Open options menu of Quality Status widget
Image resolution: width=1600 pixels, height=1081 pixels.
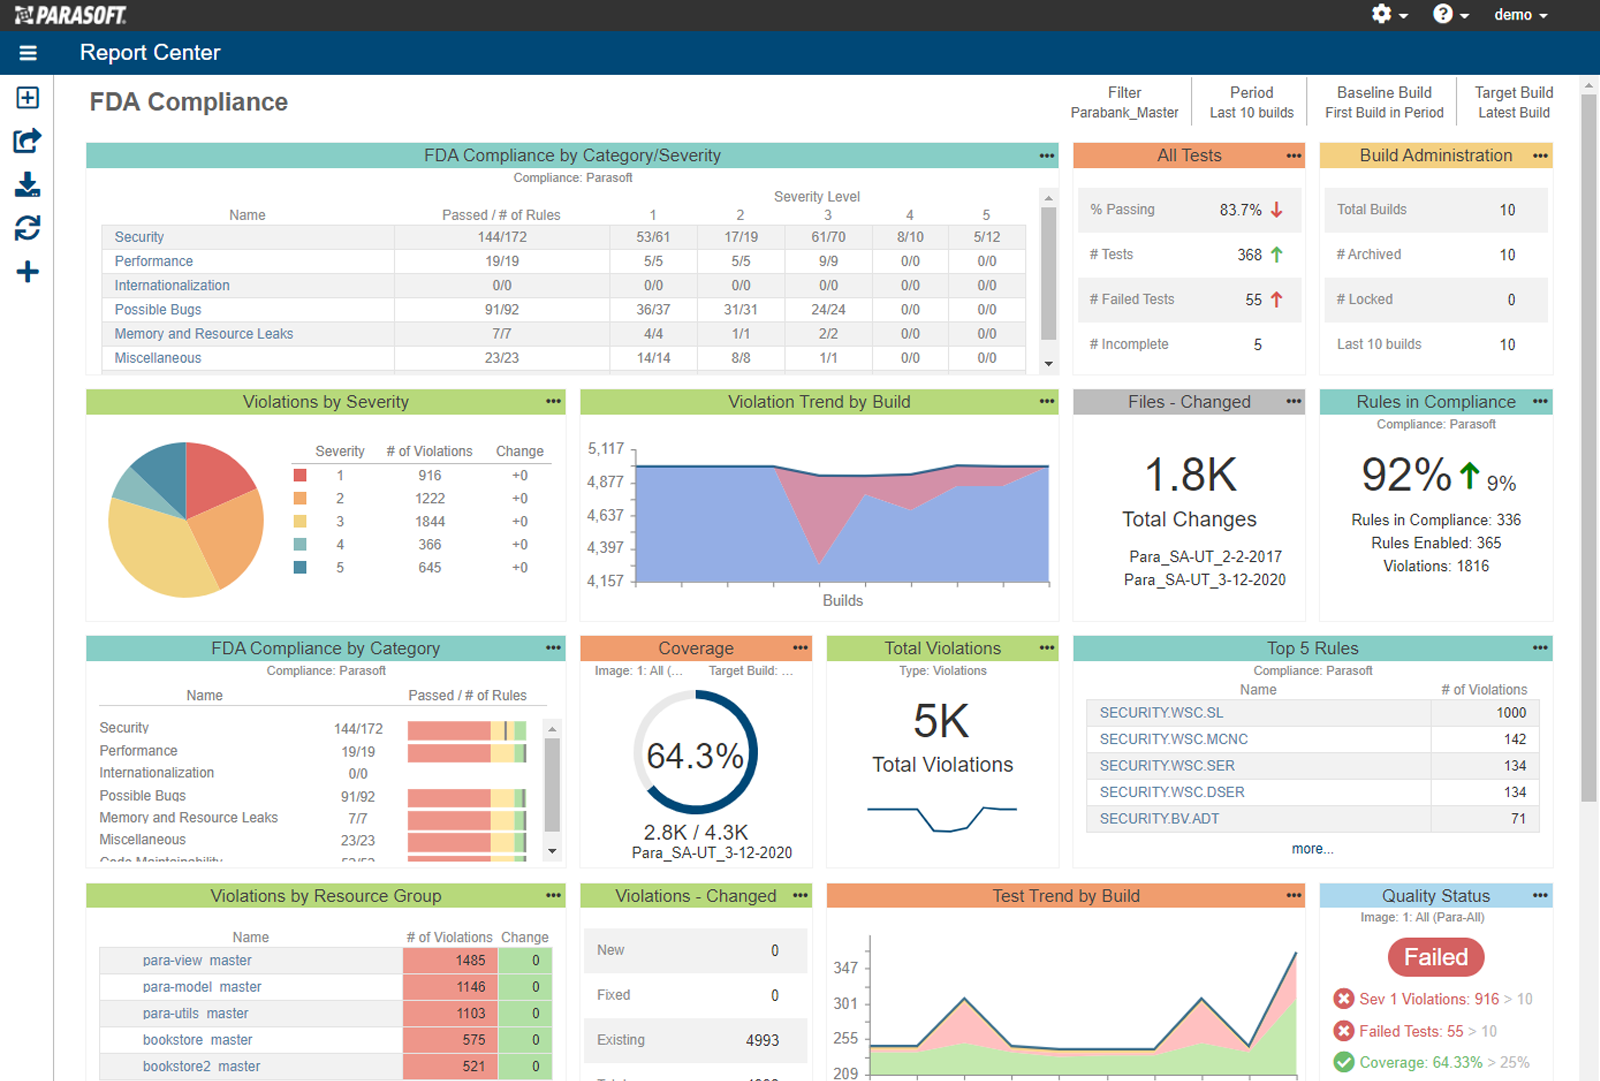click(1540, 895)
